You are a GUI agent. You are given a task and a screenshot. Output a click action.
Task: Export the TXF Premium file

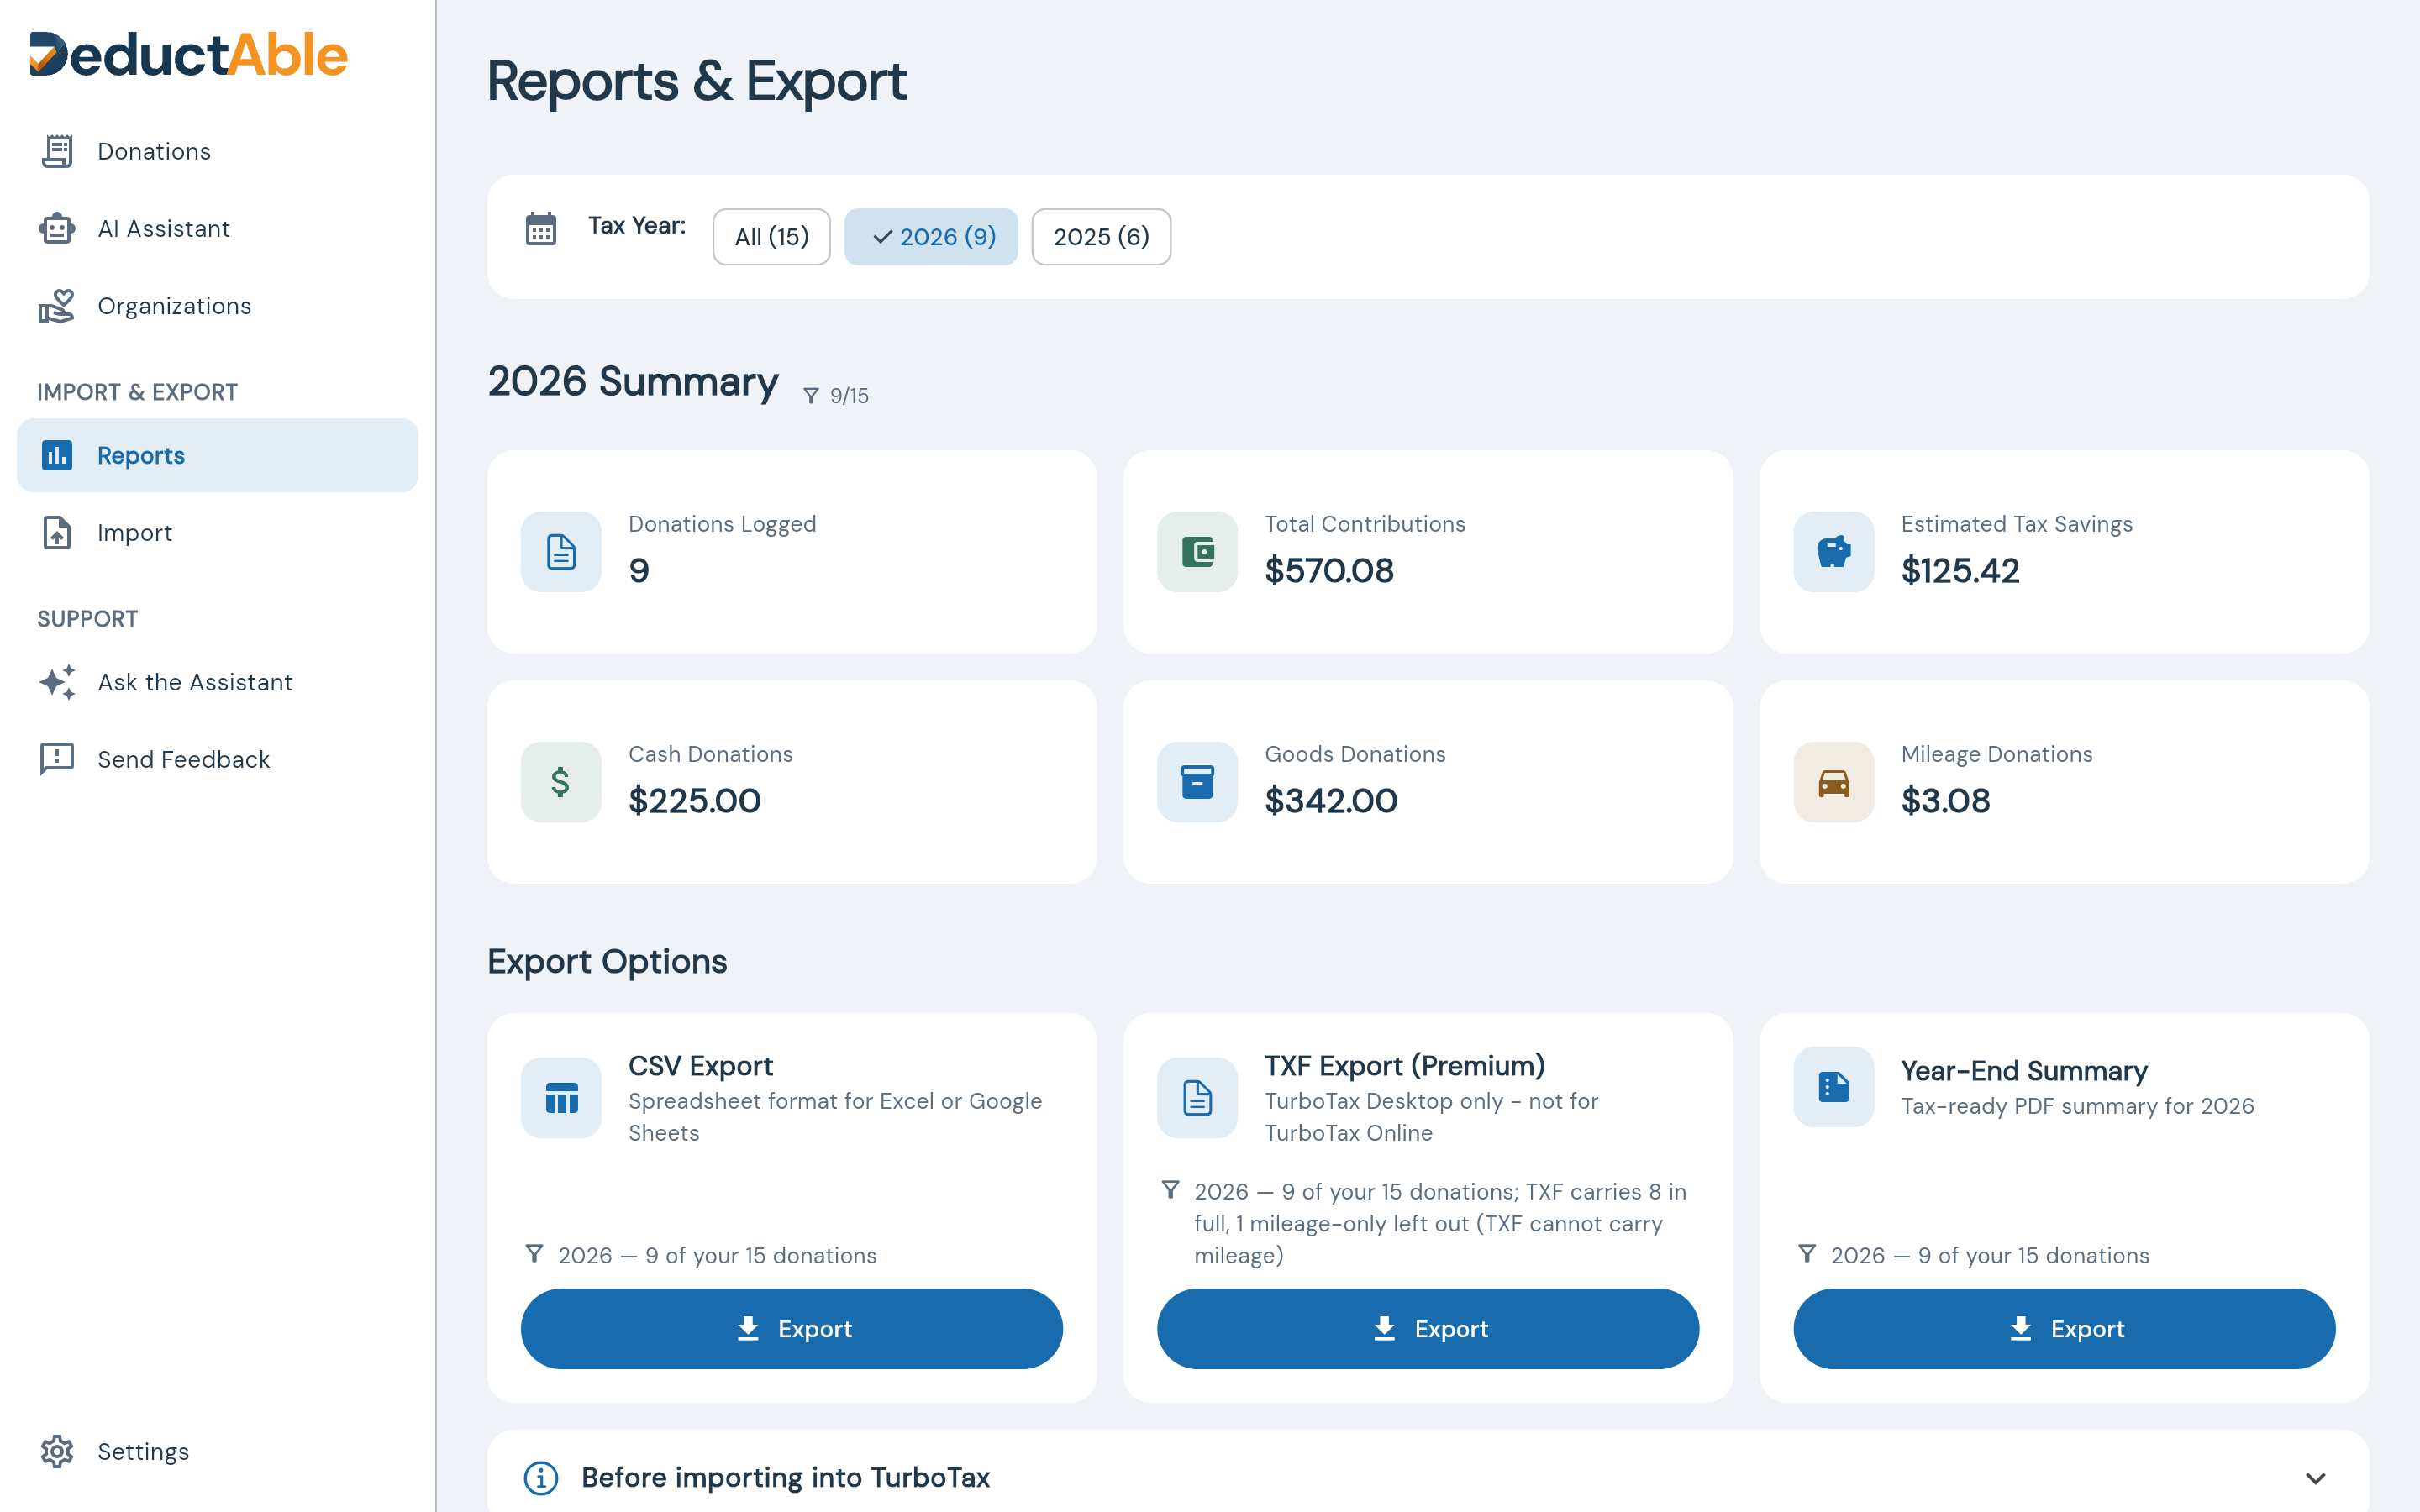click(x=1427, y=1329)
